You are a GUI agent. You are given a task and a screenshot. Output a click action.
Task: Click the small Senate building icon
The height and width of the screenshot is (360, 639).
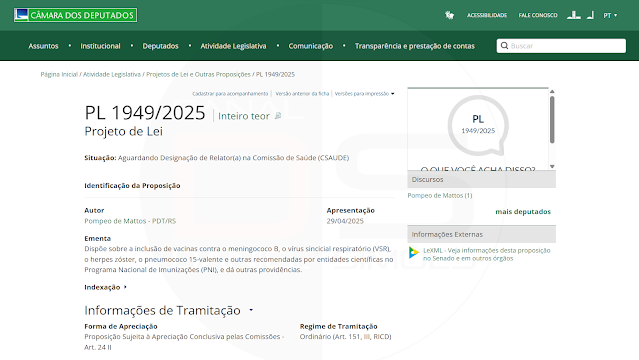coord(590,15)
